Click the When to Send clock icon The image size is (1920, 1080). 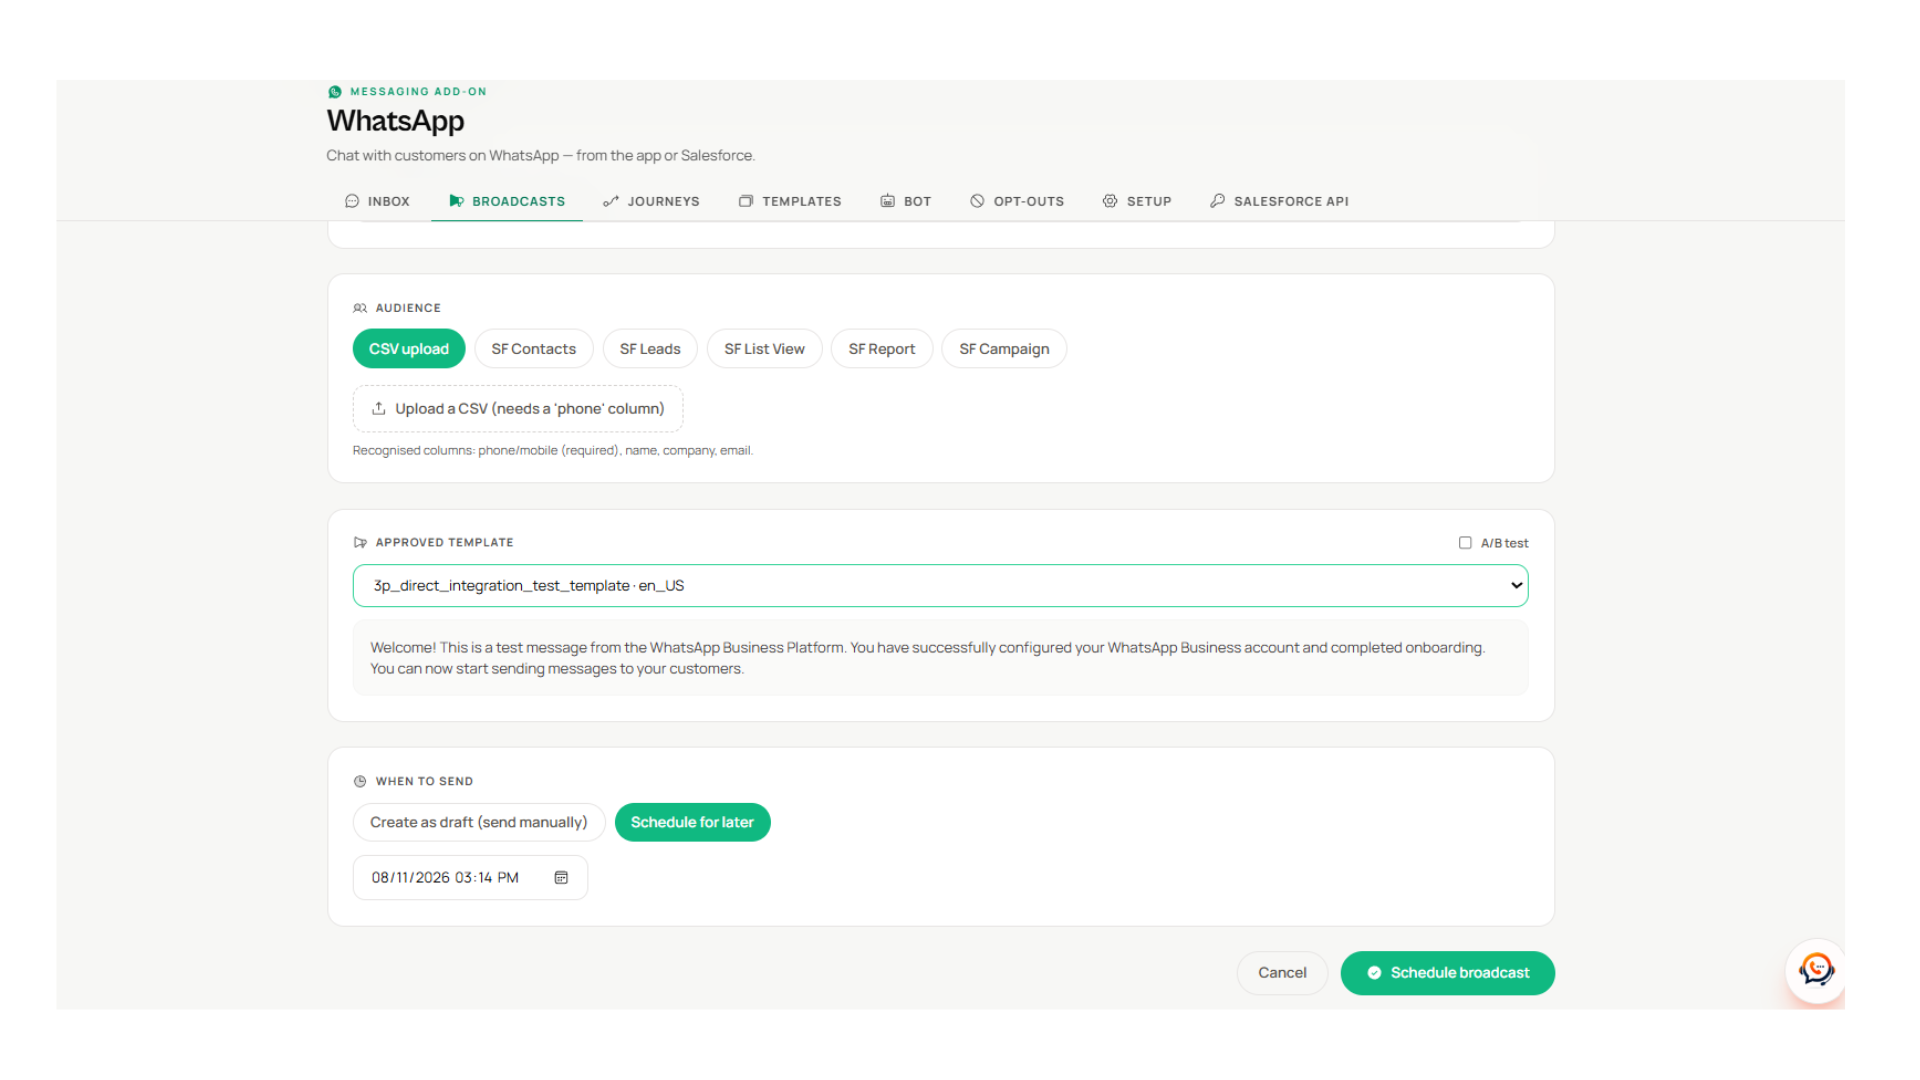pos(360,781)
